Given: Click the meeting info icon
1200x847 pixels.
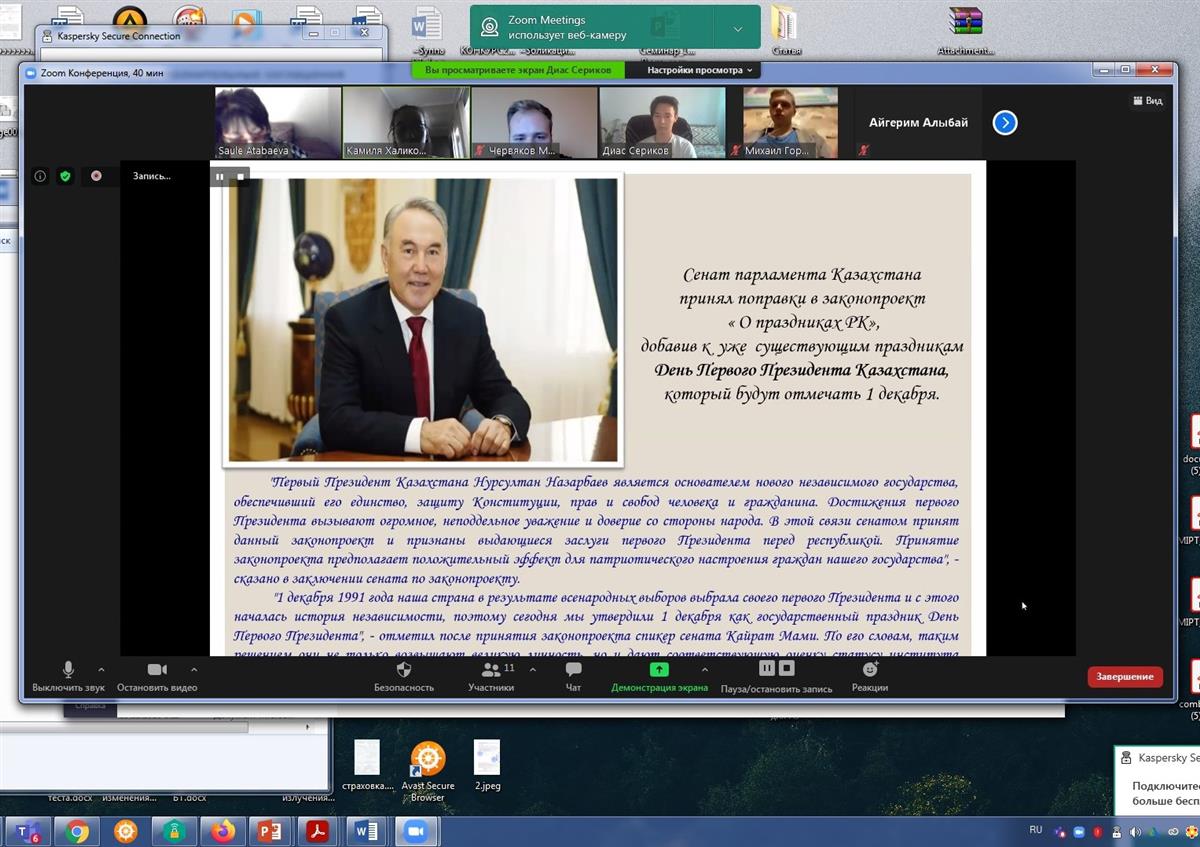Looking at the screenshot, I should pyautogui.click(x=40, y=176).
